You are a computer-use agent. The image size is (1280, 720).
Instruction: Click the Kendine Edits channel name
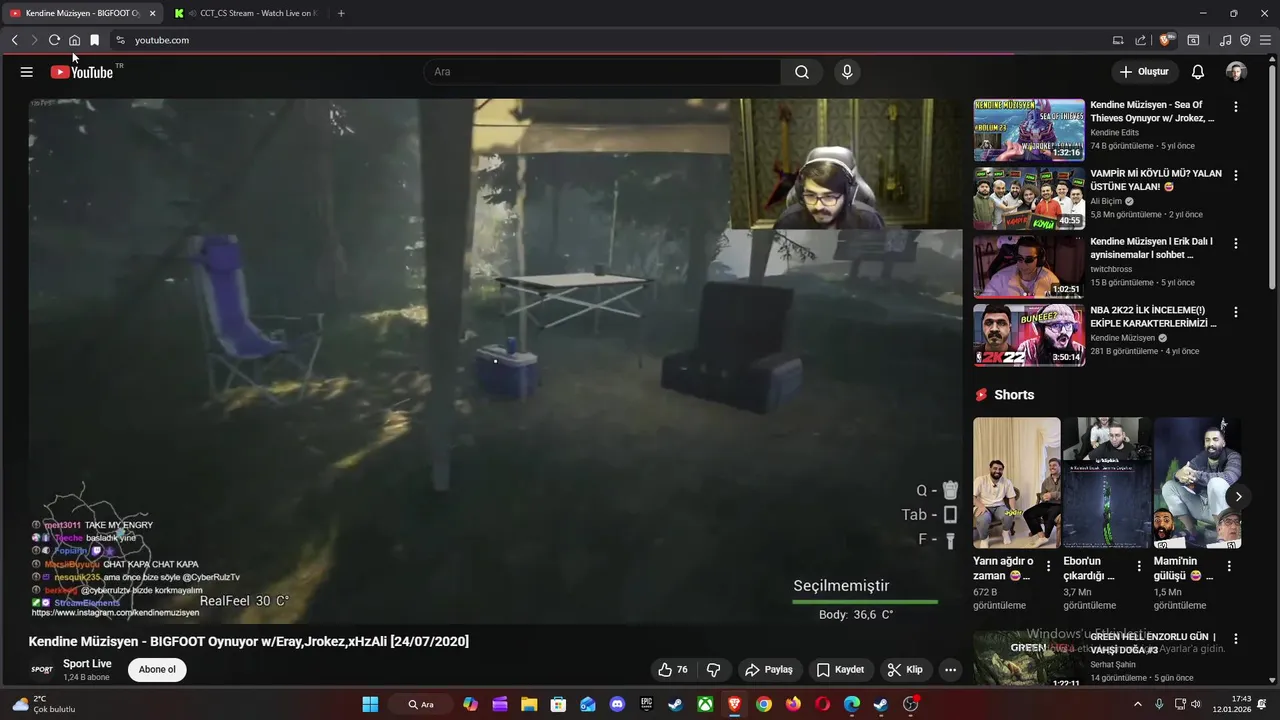click(x=1114, y=132)
